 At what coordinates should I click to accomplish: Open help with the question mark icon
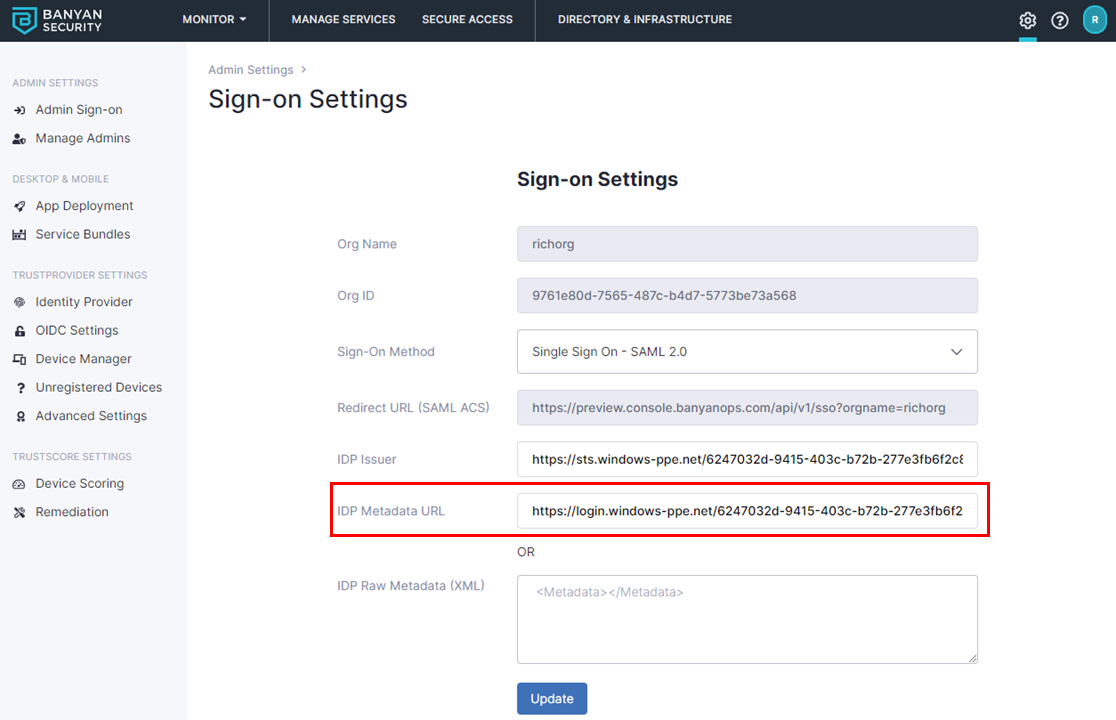pyautogui.click(x=1060, y=20)
